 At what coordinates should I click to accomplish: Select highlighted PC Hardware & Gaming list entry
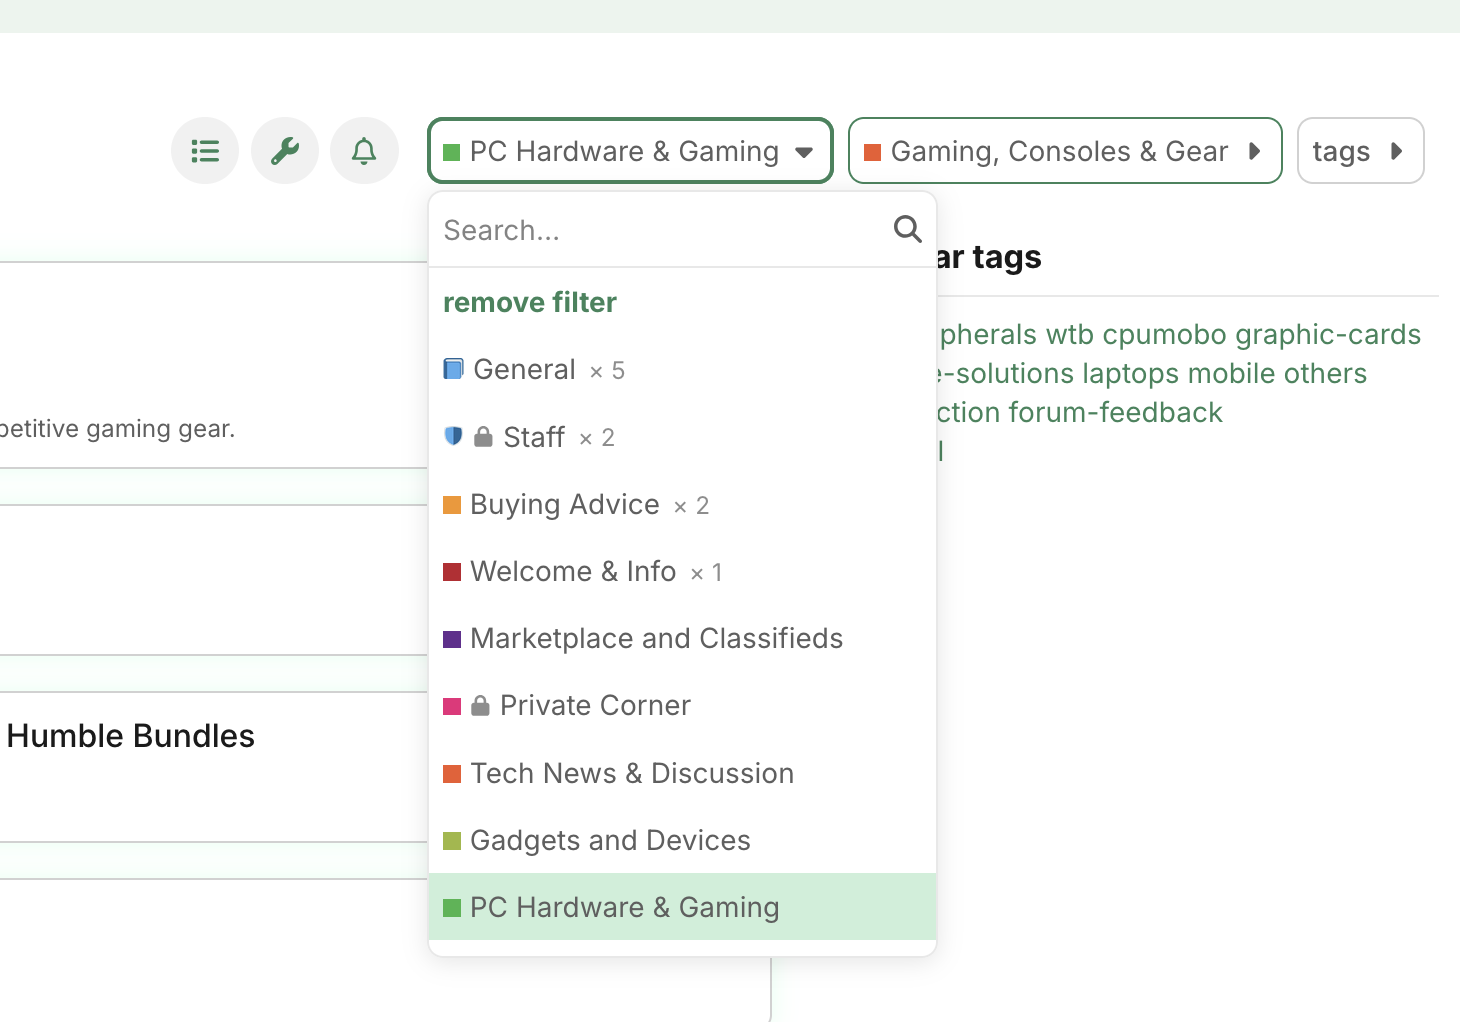pyautogui.click(x=682, y=907)
